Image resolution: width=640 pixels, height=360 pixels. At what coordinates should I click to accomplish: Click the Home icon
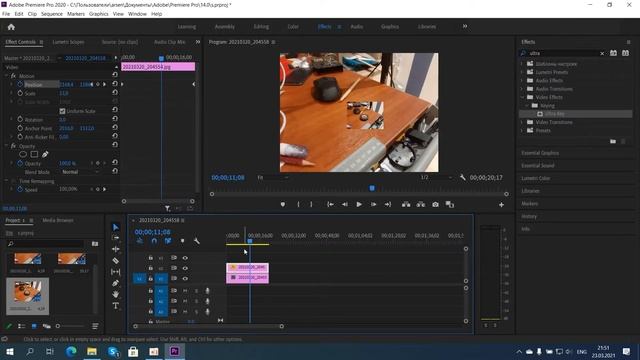tap(11, 27)
